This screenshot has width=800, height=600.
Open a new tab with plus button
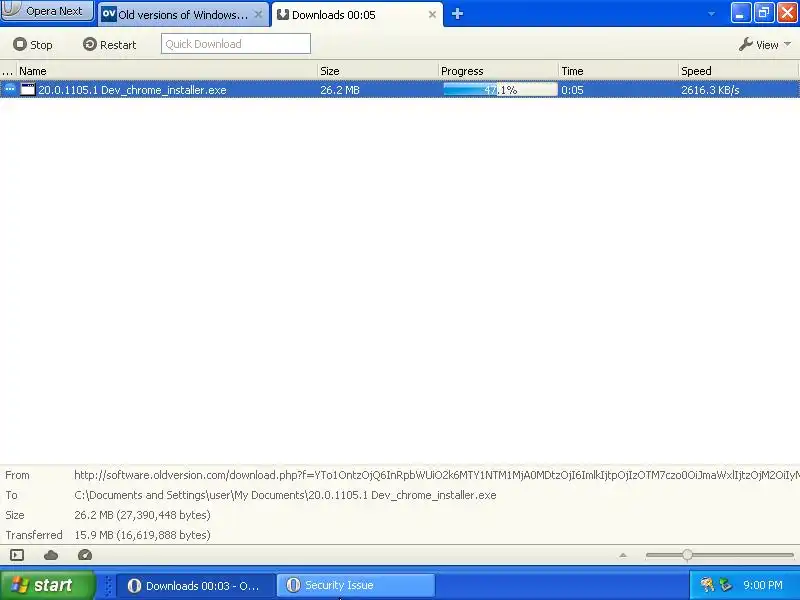coord(457,14)
